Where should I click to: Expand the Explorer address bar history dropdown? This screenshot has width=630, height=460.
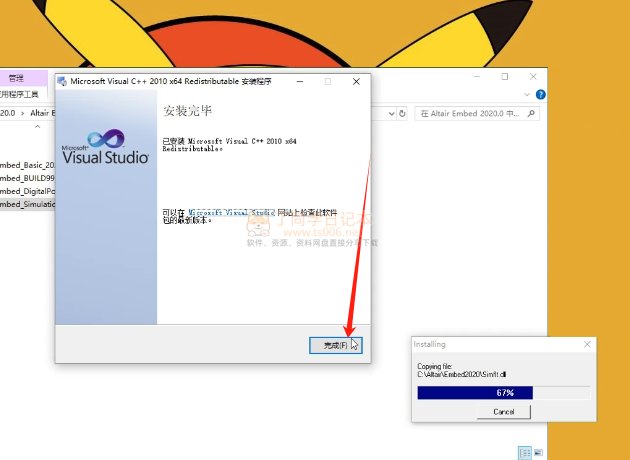[391, 114]
